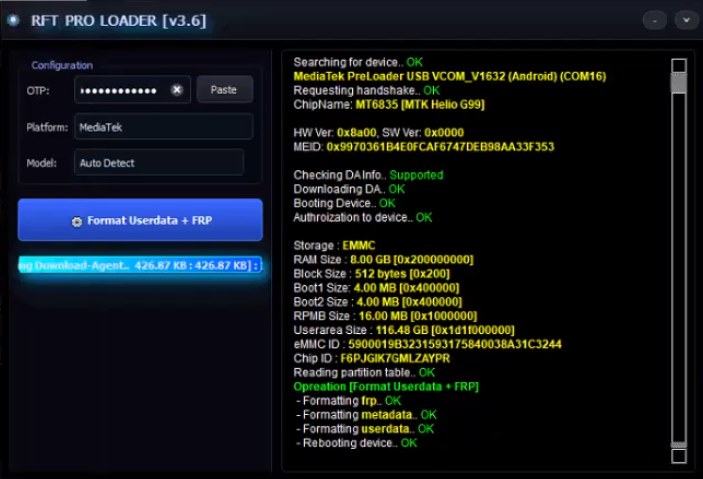
Task: Click the 'Rebooting device.. OK' line
Action: coord(356,443)
